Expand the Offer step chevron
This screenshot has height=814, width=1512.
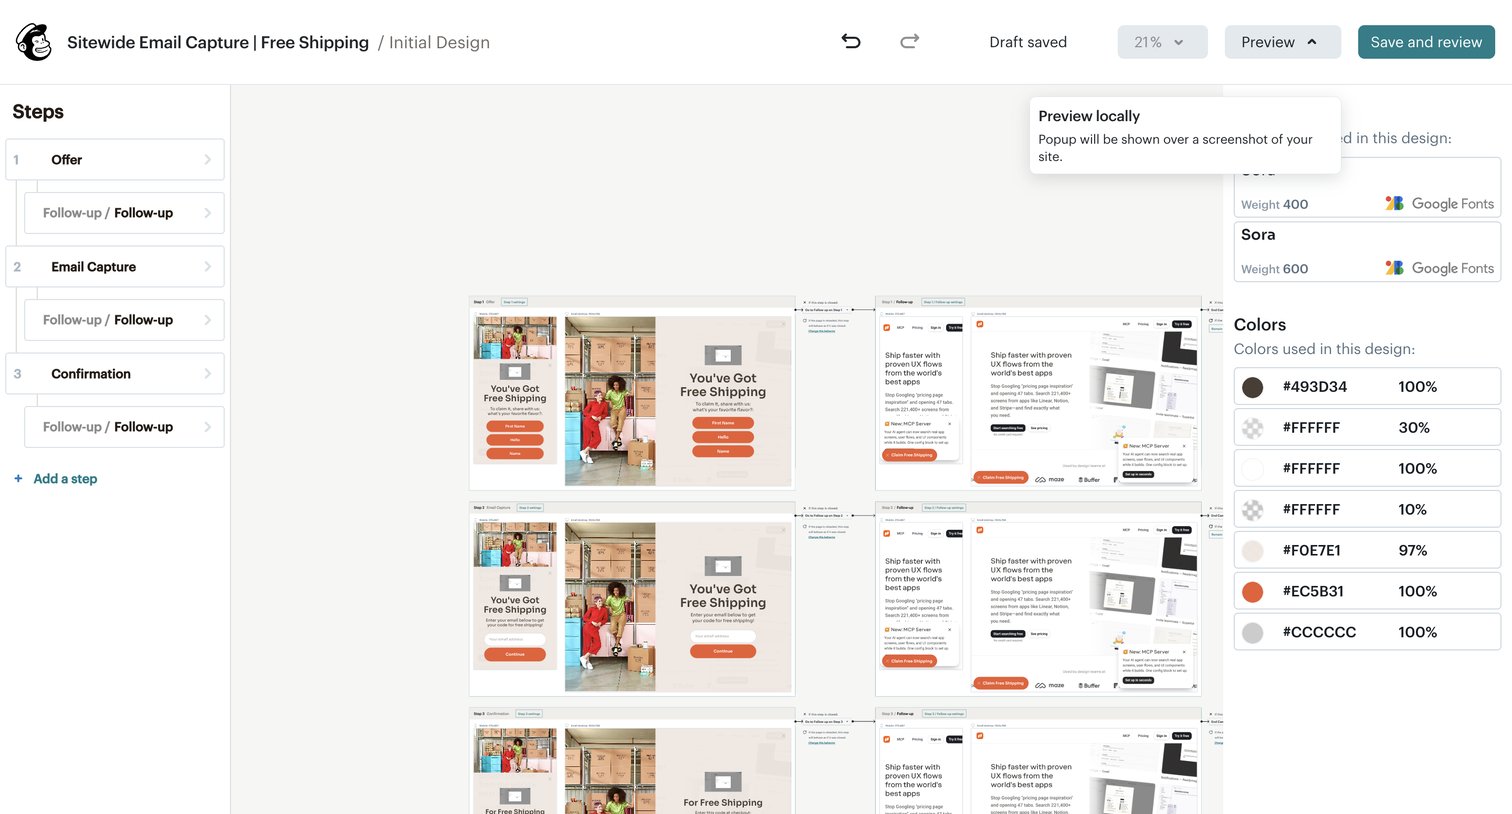[x=207, y=160]
